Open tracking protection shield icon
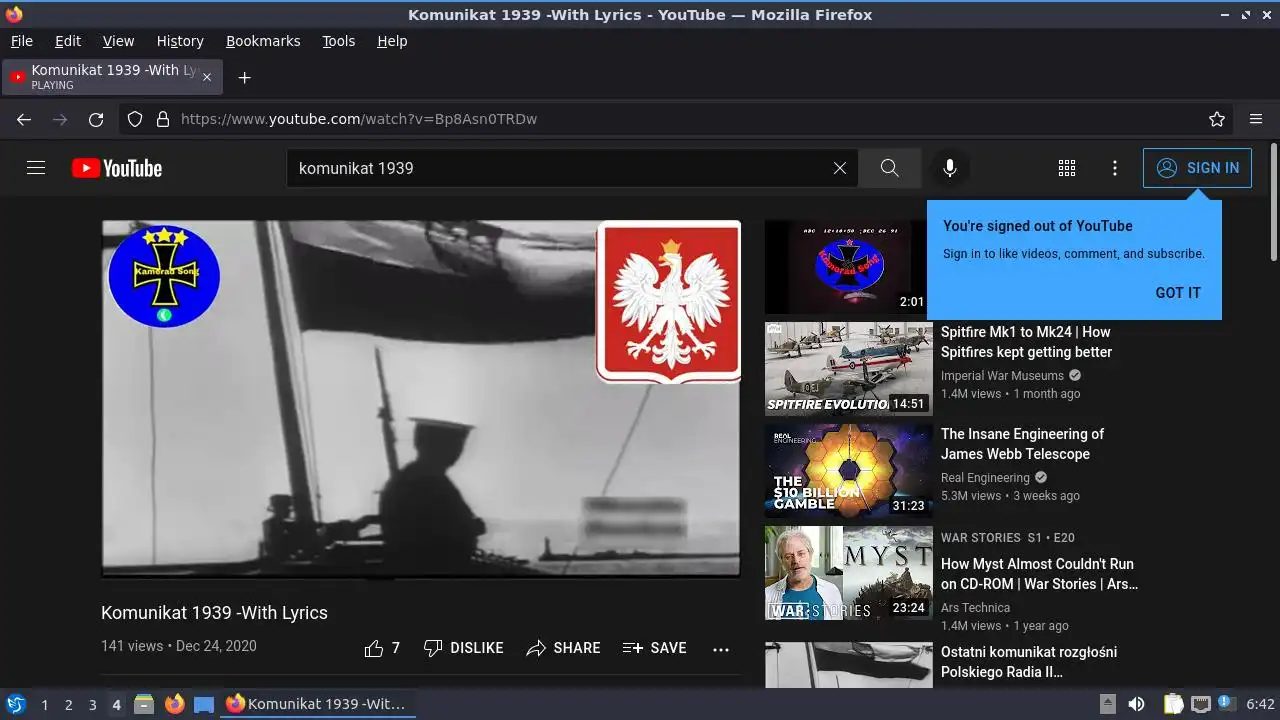1280x720 pixels. [135, 119]
